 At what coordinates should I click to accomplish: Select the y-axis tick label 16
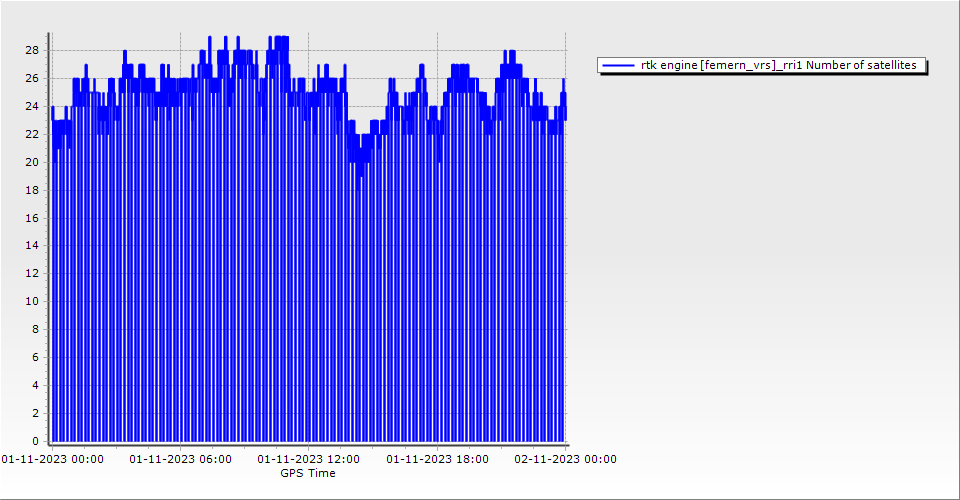click(32, 218)
